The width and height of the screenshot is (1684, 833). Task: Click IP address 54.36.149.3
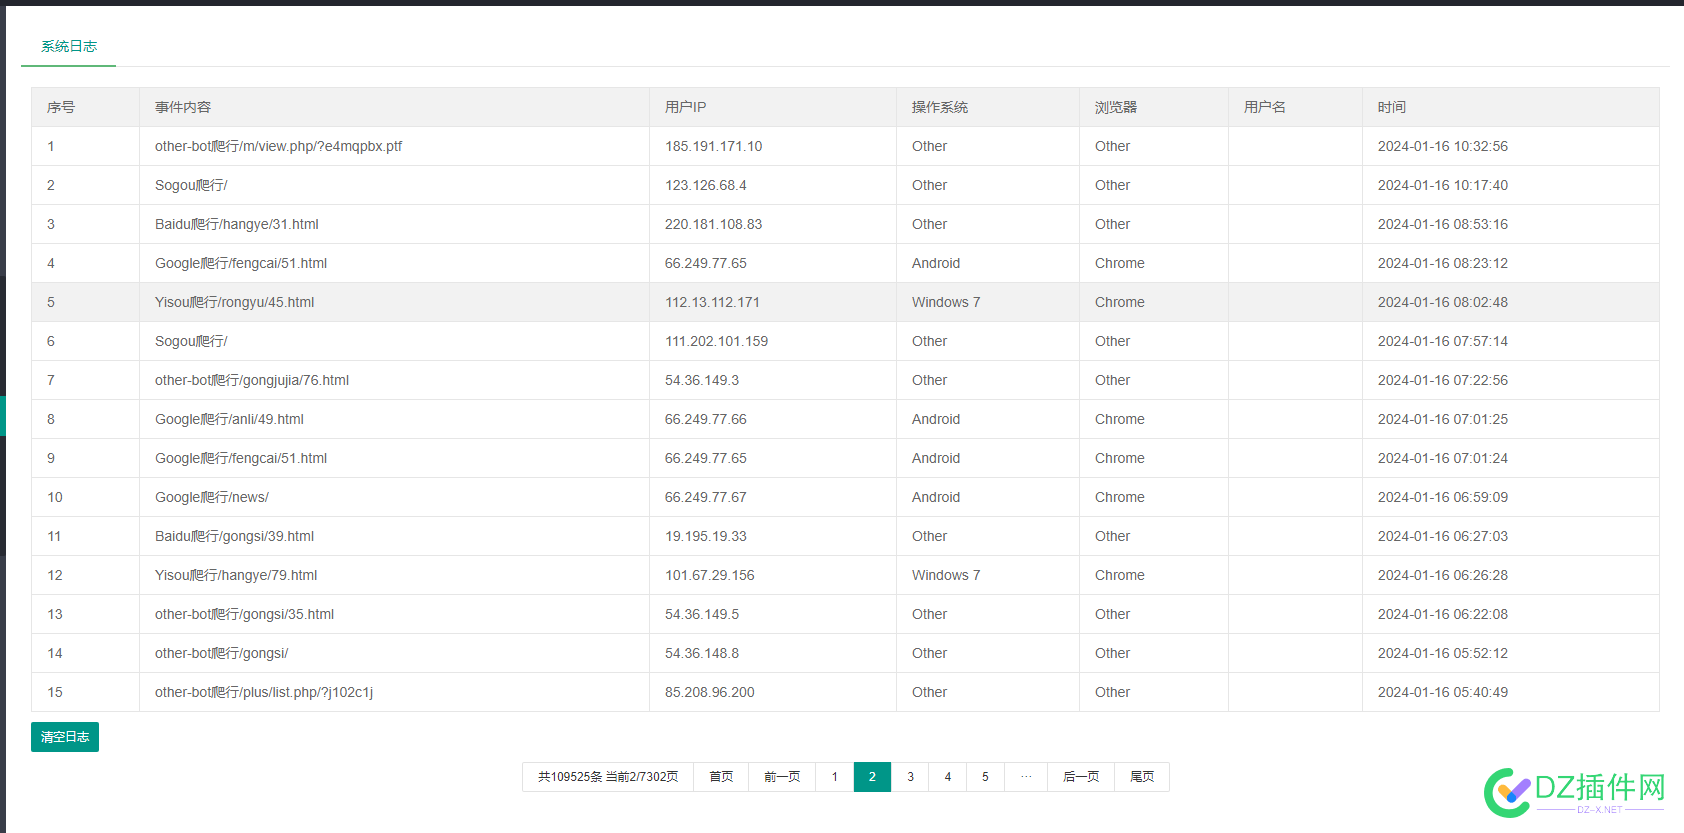pyautogui.click(x=702, y=380)
